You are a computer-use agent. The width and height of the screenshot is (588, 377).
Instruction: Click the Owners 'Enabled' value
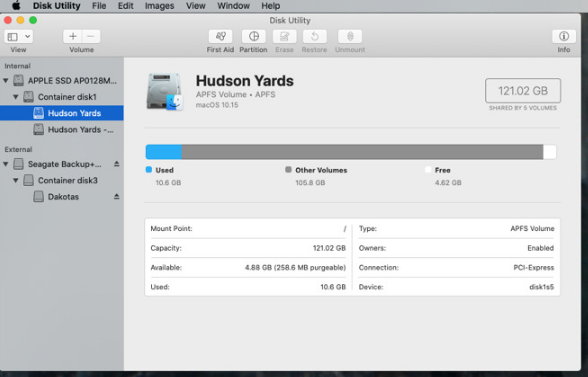click(540, 248)
